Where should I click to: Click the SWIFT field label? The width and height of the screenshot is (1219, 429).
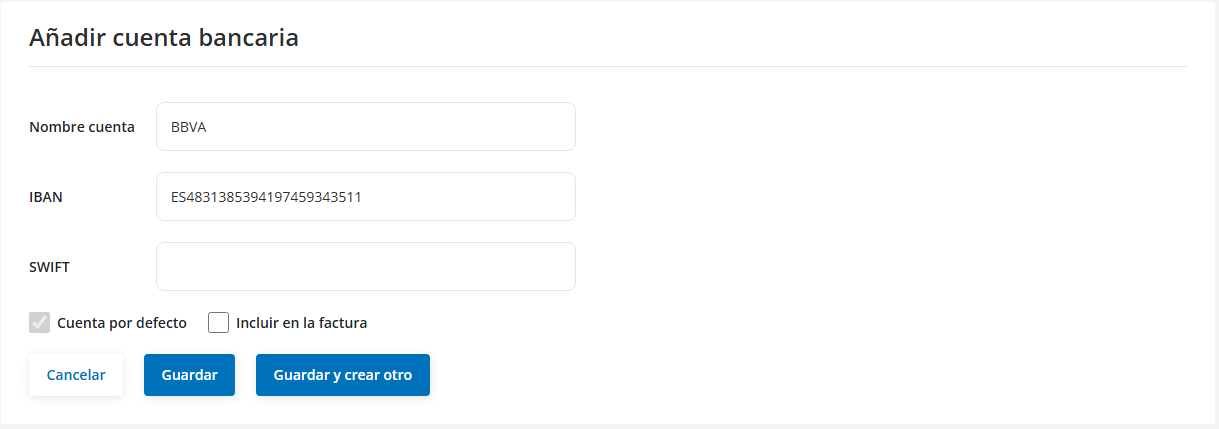[x=50, y=267]
